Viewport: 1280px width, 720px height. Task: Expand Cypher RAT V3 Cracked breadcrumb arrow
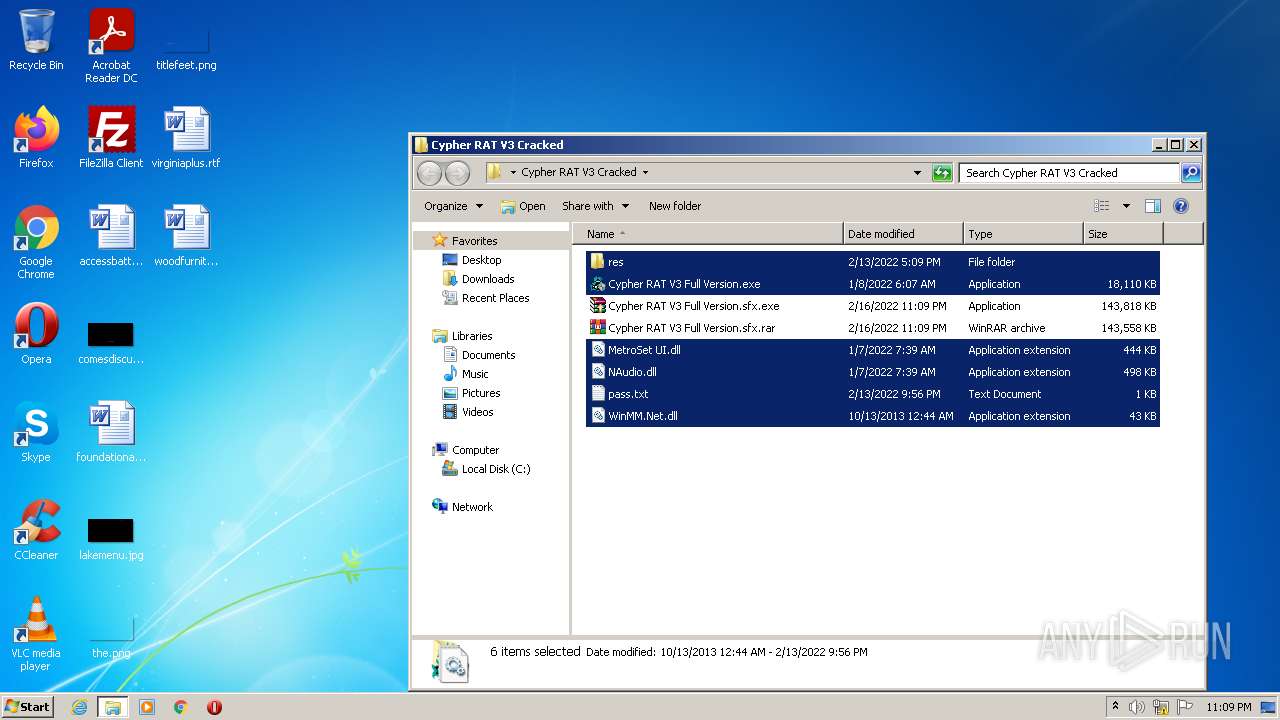click(645, 173)
